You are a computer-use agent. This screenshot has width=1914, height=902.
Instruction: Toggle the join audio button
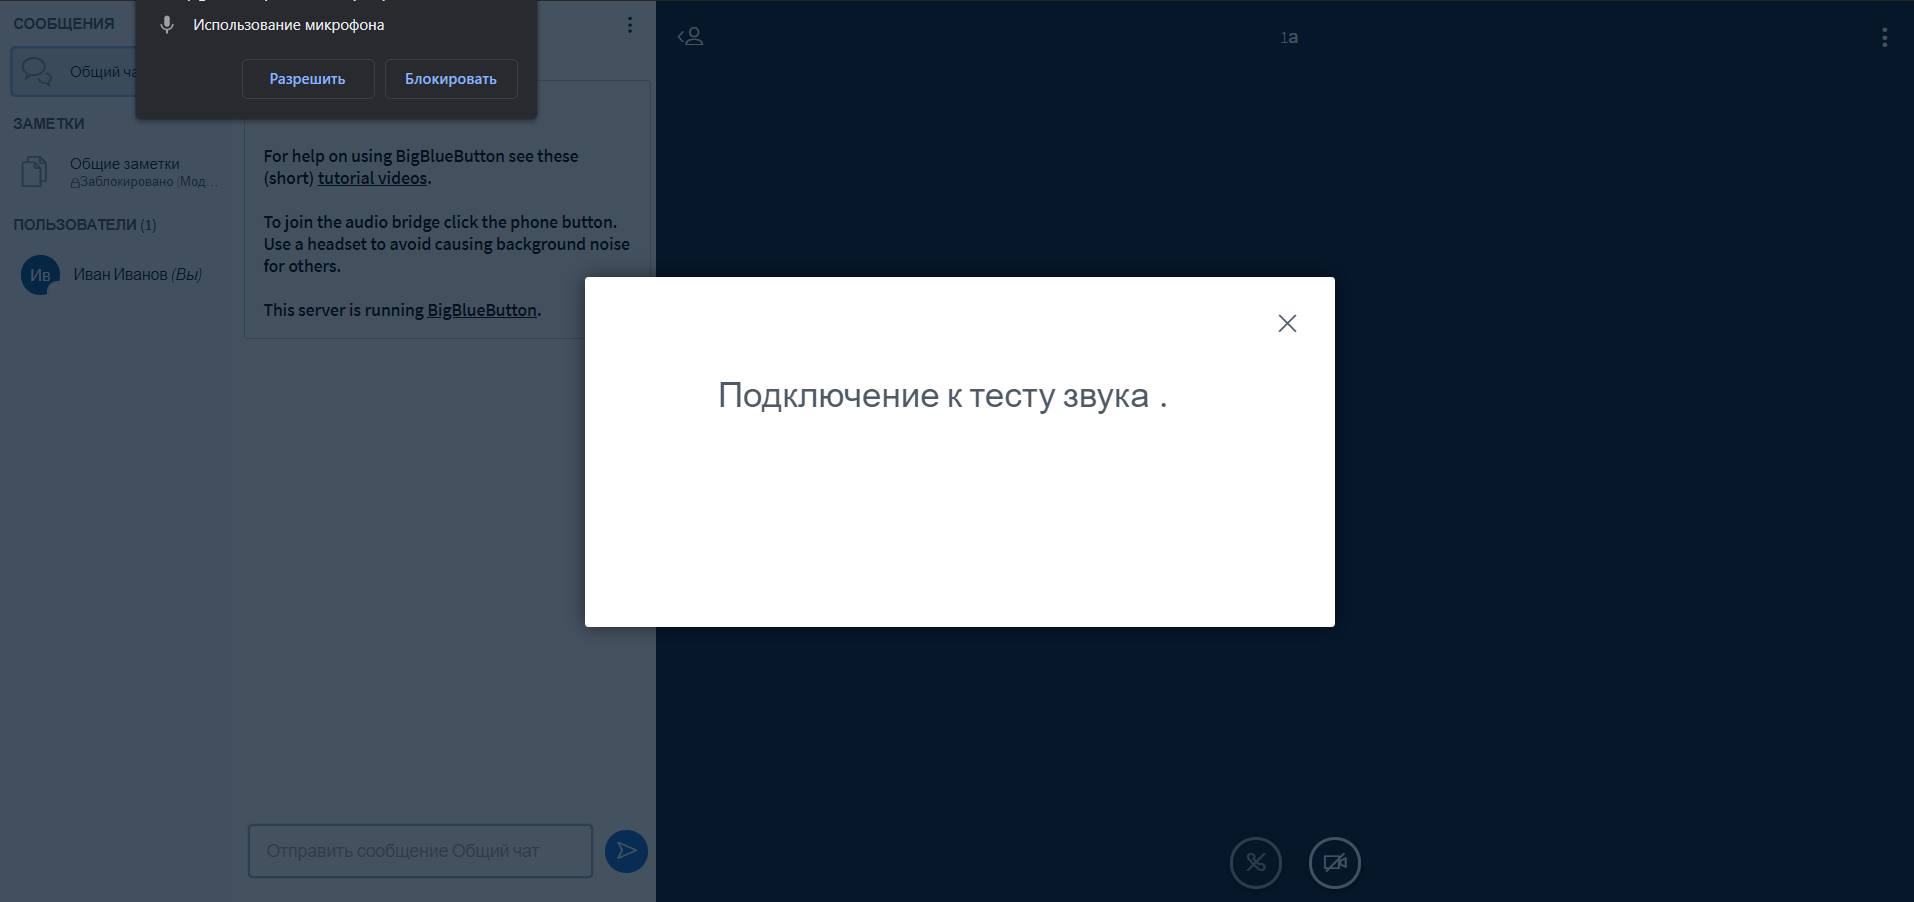coord(1255,862)
